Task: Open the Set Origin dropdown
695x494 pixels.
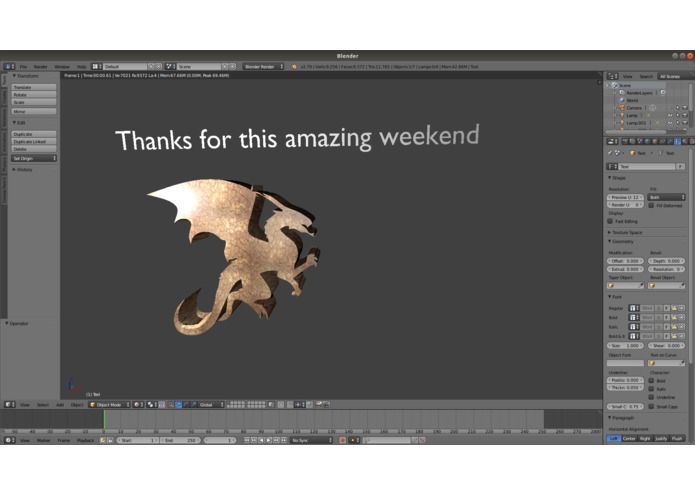Action: [x=34, y=158]
